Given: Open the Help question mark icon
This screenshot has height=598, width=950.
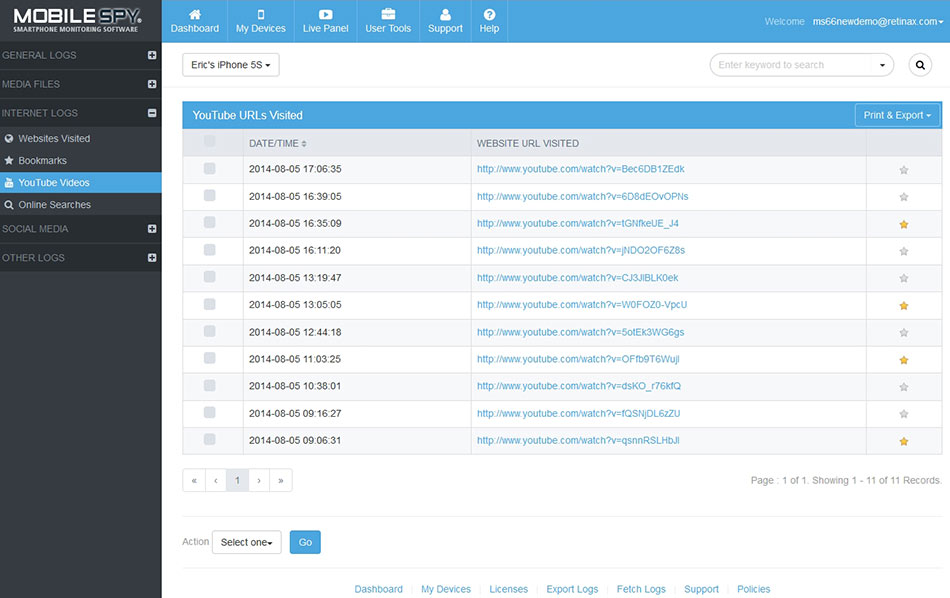Looking at the screenshot, I should pos(489,15).
